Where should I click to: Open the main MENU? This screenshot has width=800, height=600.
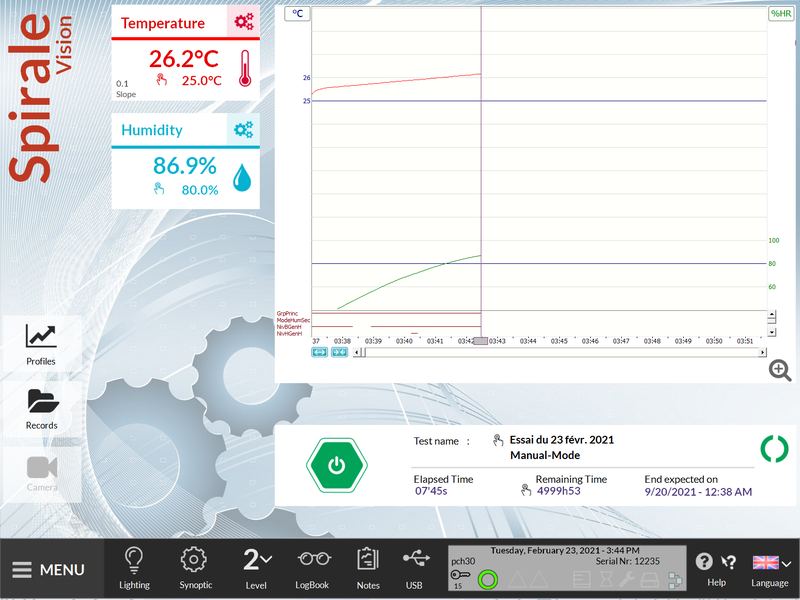[x=49, y=570]
